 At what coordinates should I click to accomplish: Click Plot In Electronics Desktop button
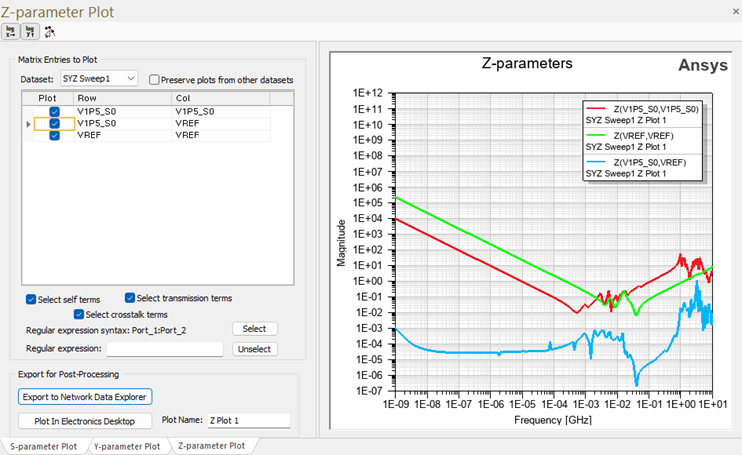85,421
